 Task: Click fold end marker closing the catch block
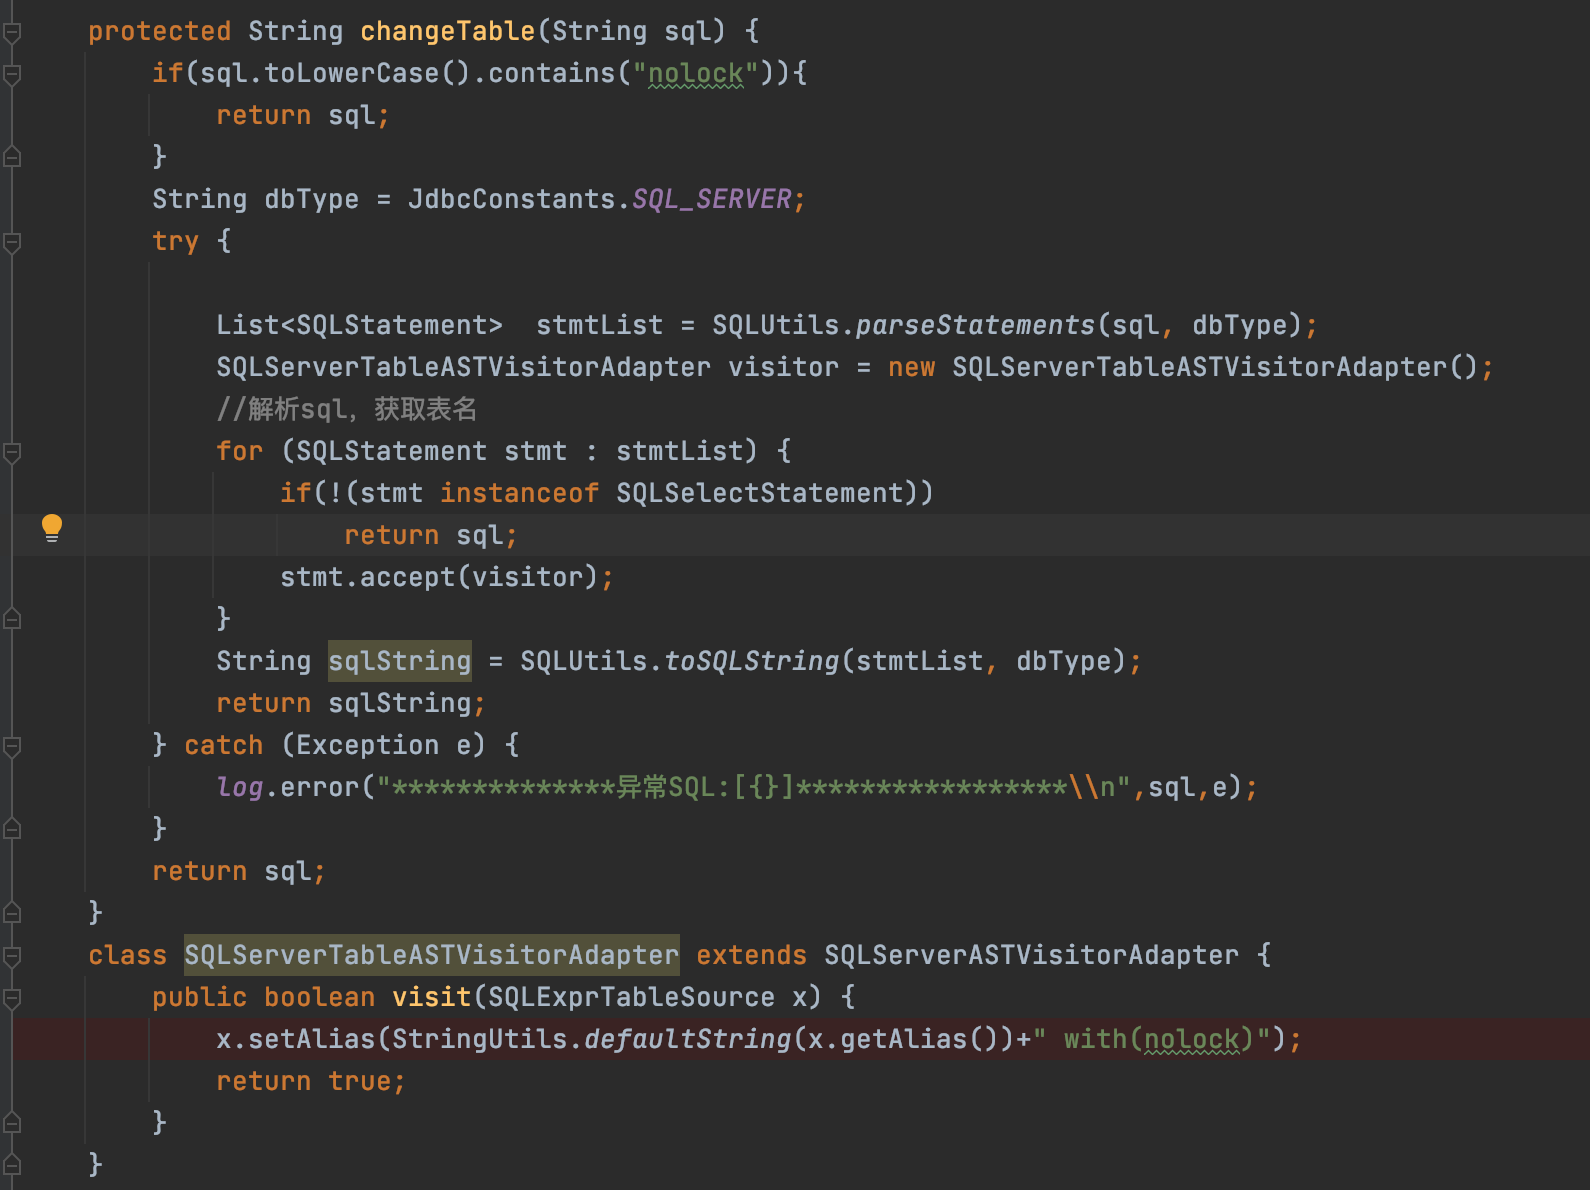(12, 829)
